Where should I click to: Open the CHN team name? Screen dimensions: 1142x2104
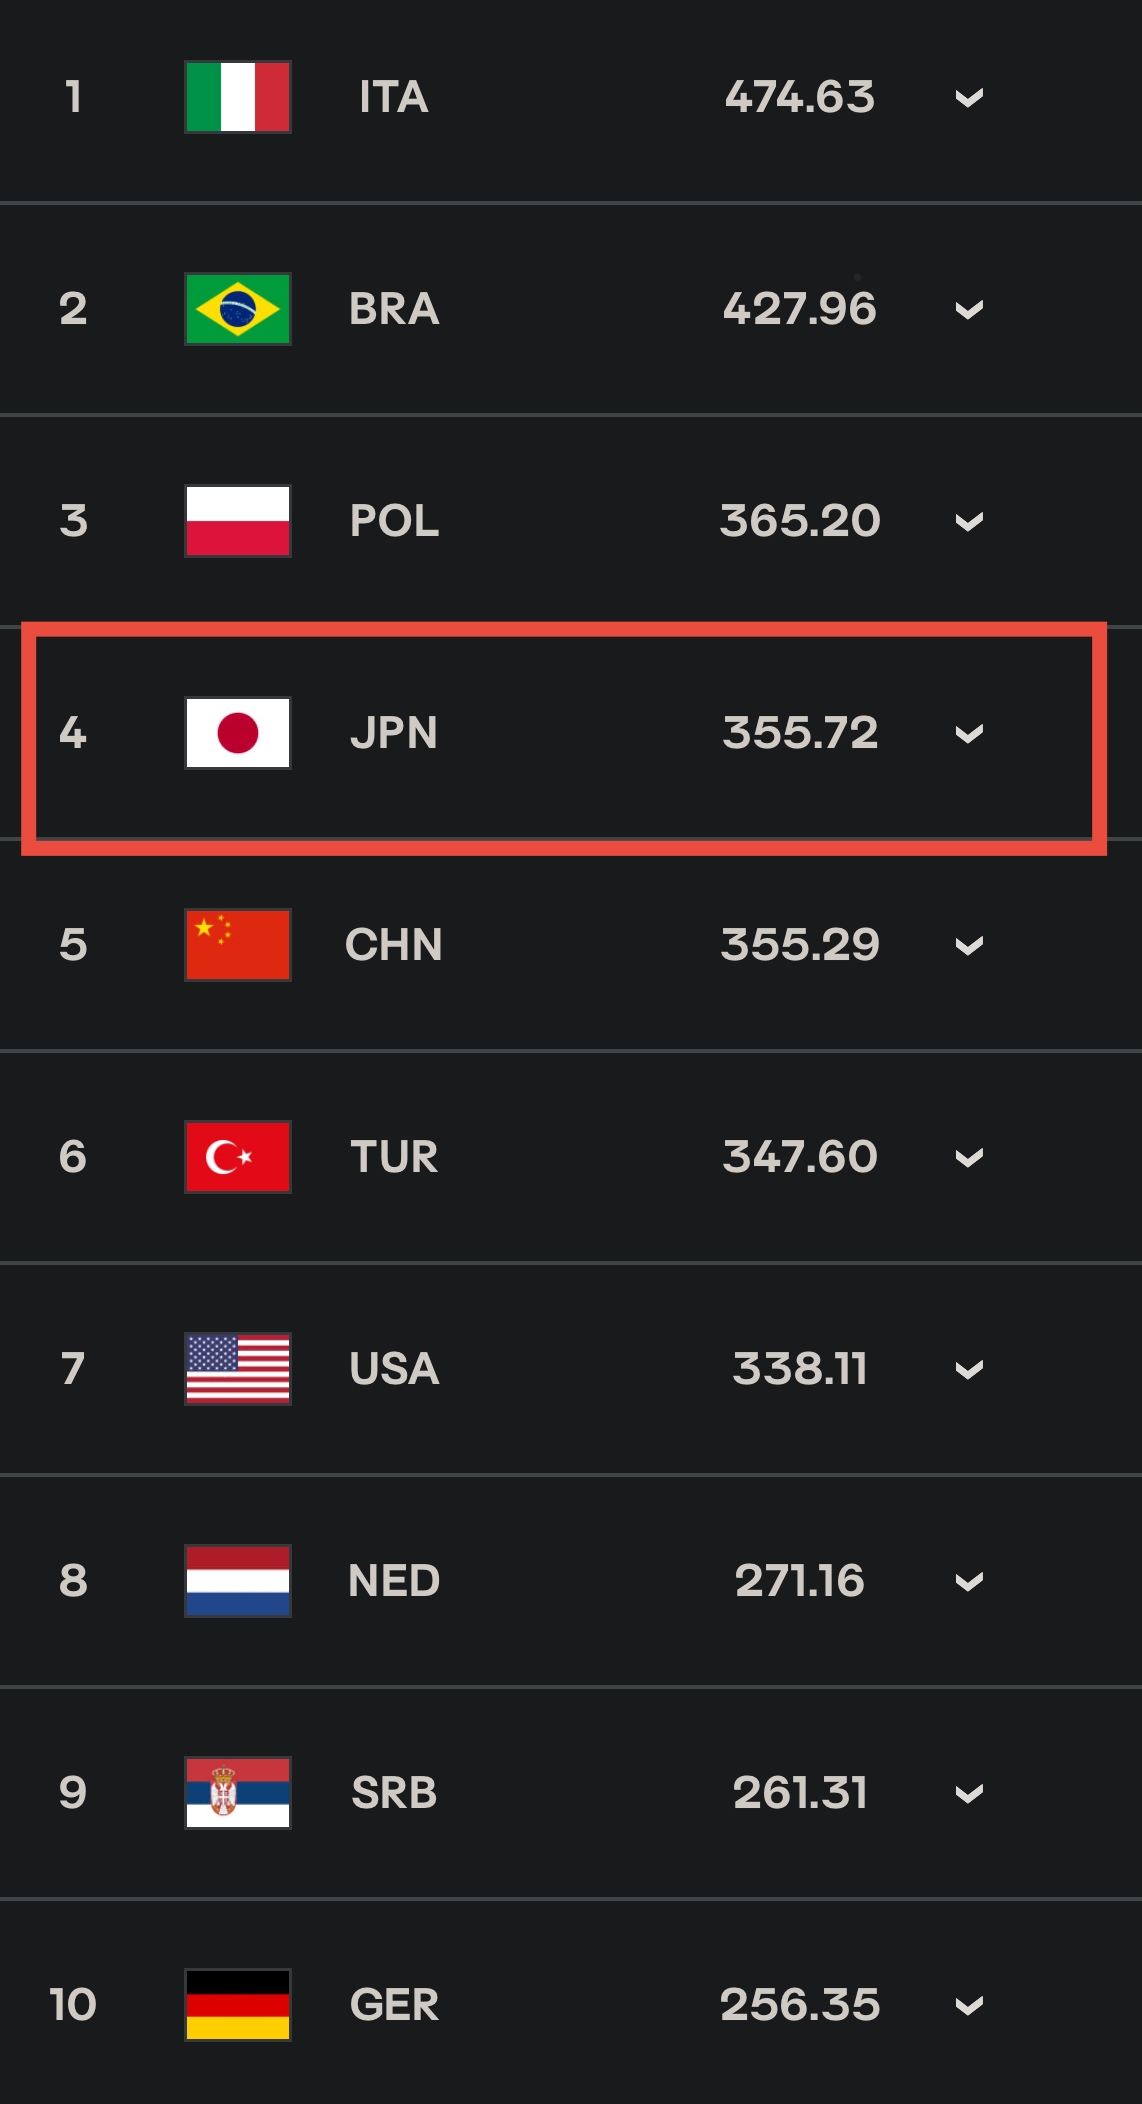pyautogui.click(x=394, y=945)
